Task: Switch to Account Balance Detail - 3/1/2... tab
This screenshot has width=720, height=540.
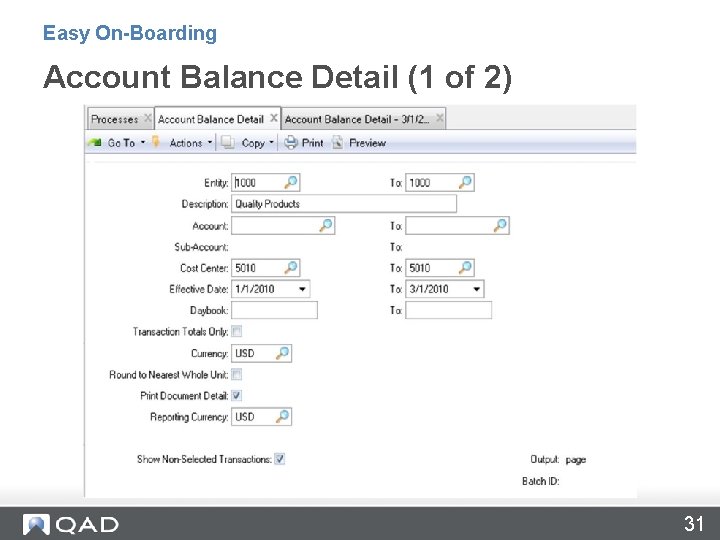Action: point(357,119)
